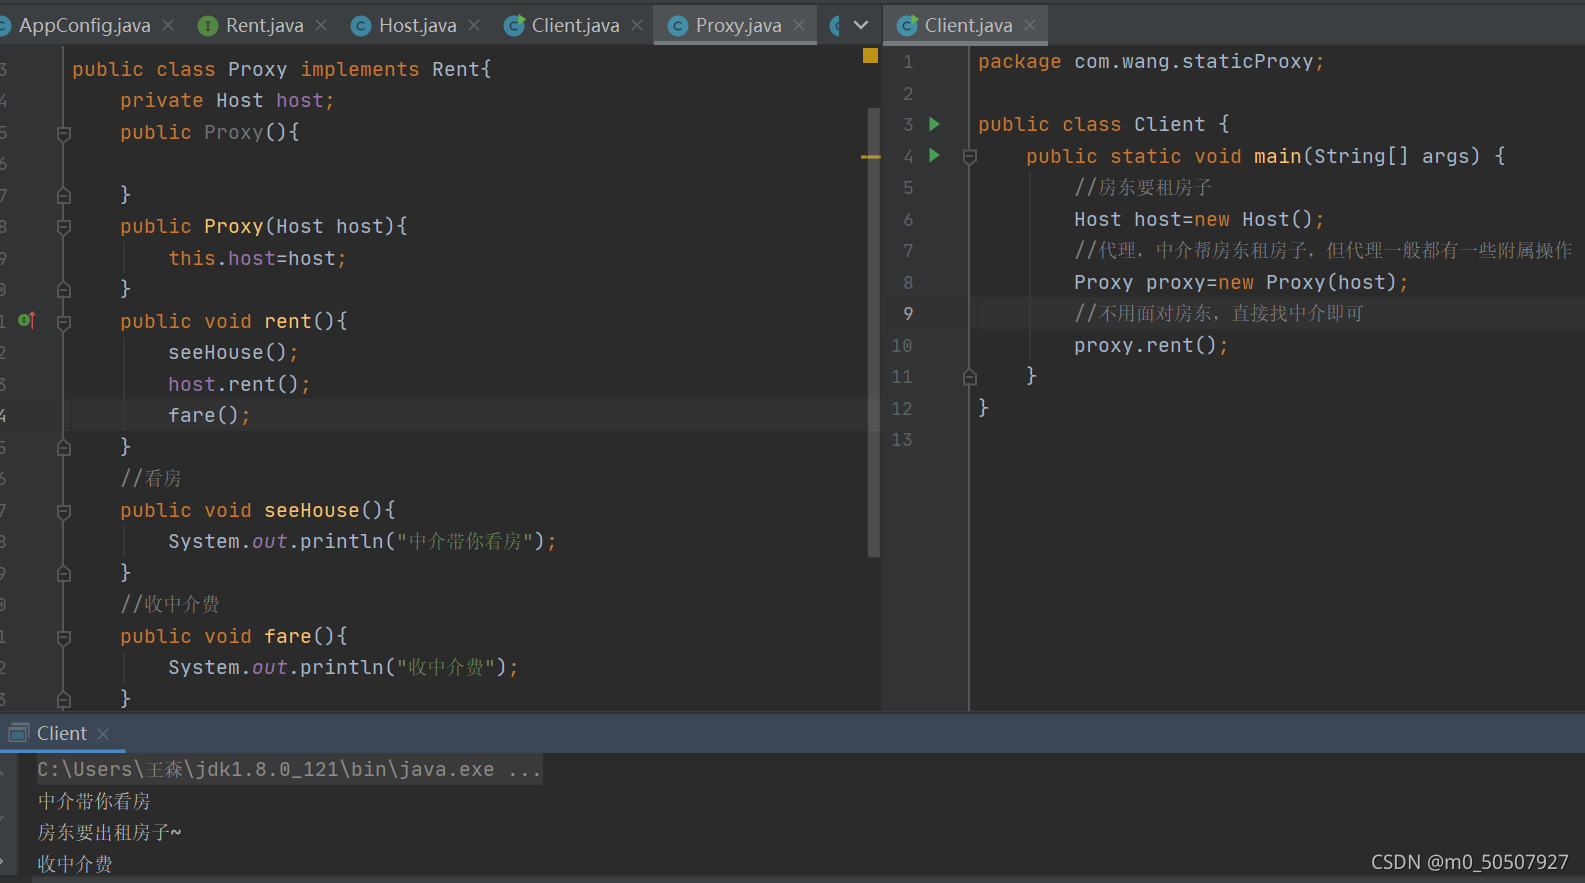This screenshot has width=1585, height=883.
Task: Click Host host=new Host() statement
Action: point(1199,219)
